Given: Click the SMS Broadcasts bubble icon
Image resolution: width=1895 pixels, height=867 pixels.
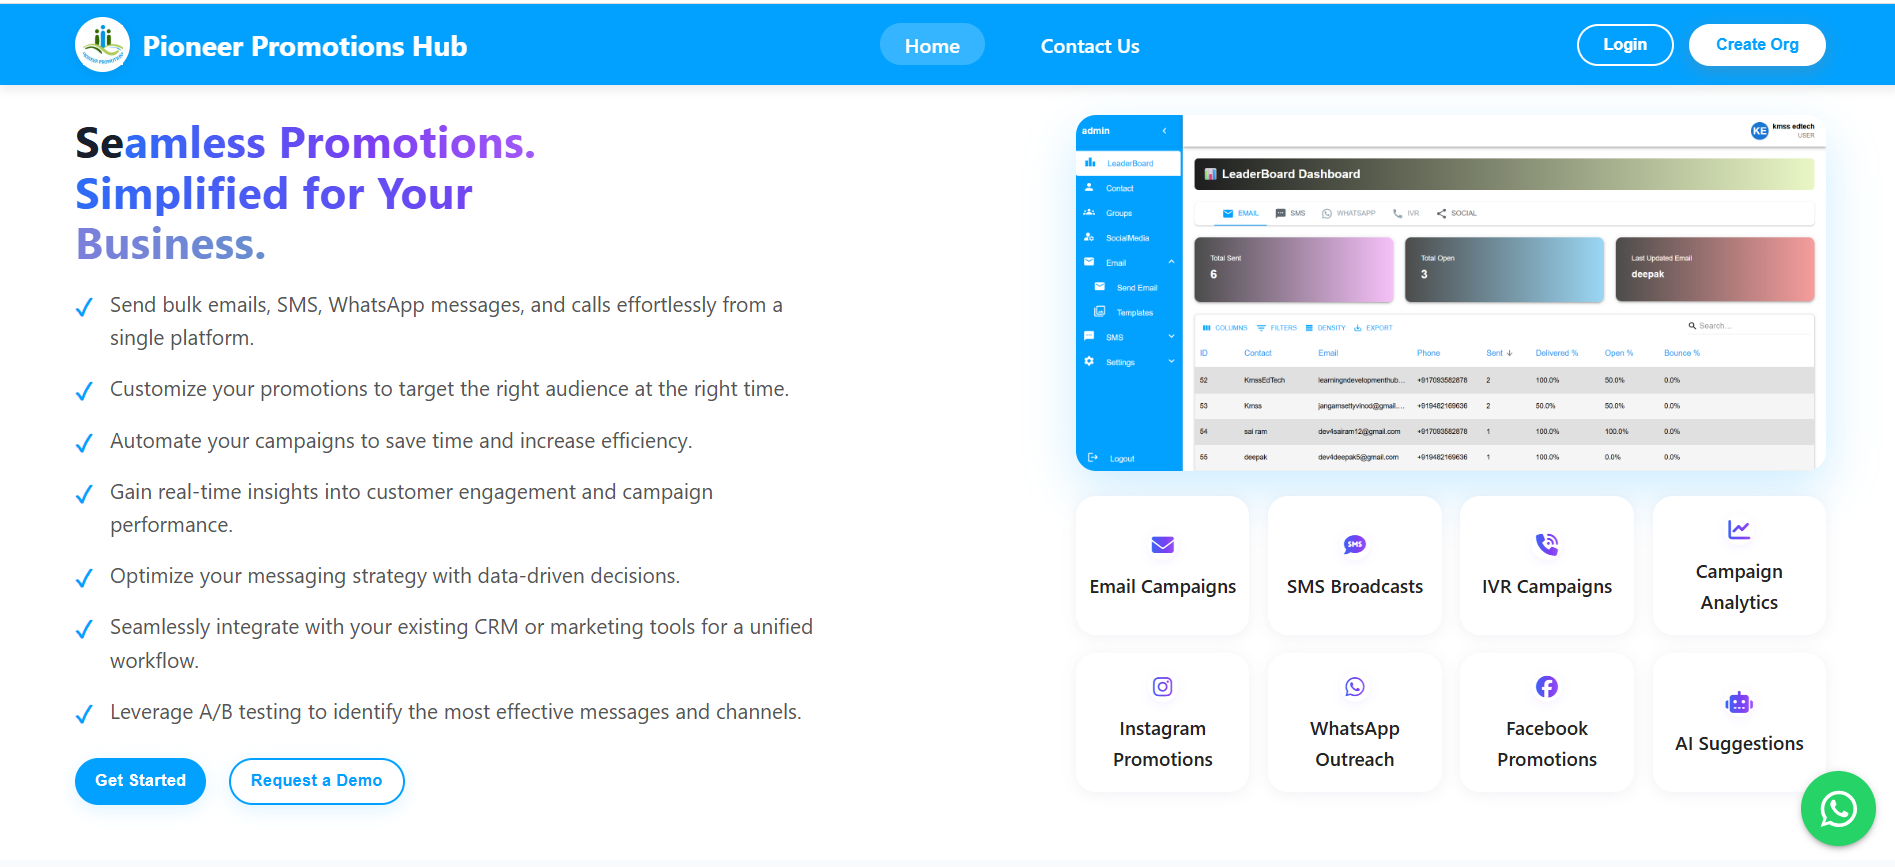Looking at the screenshot, I should (1354, 545).
